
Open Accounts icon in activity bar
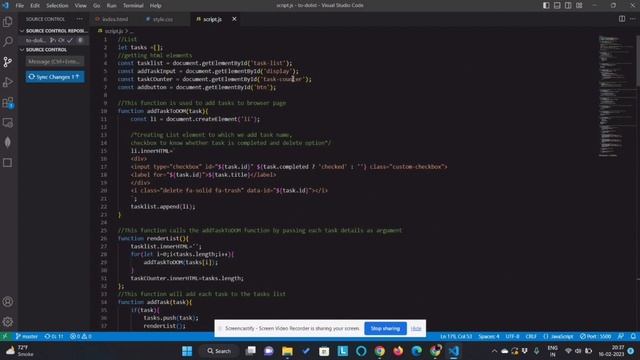pyautogui.click(x=8, y=302)
